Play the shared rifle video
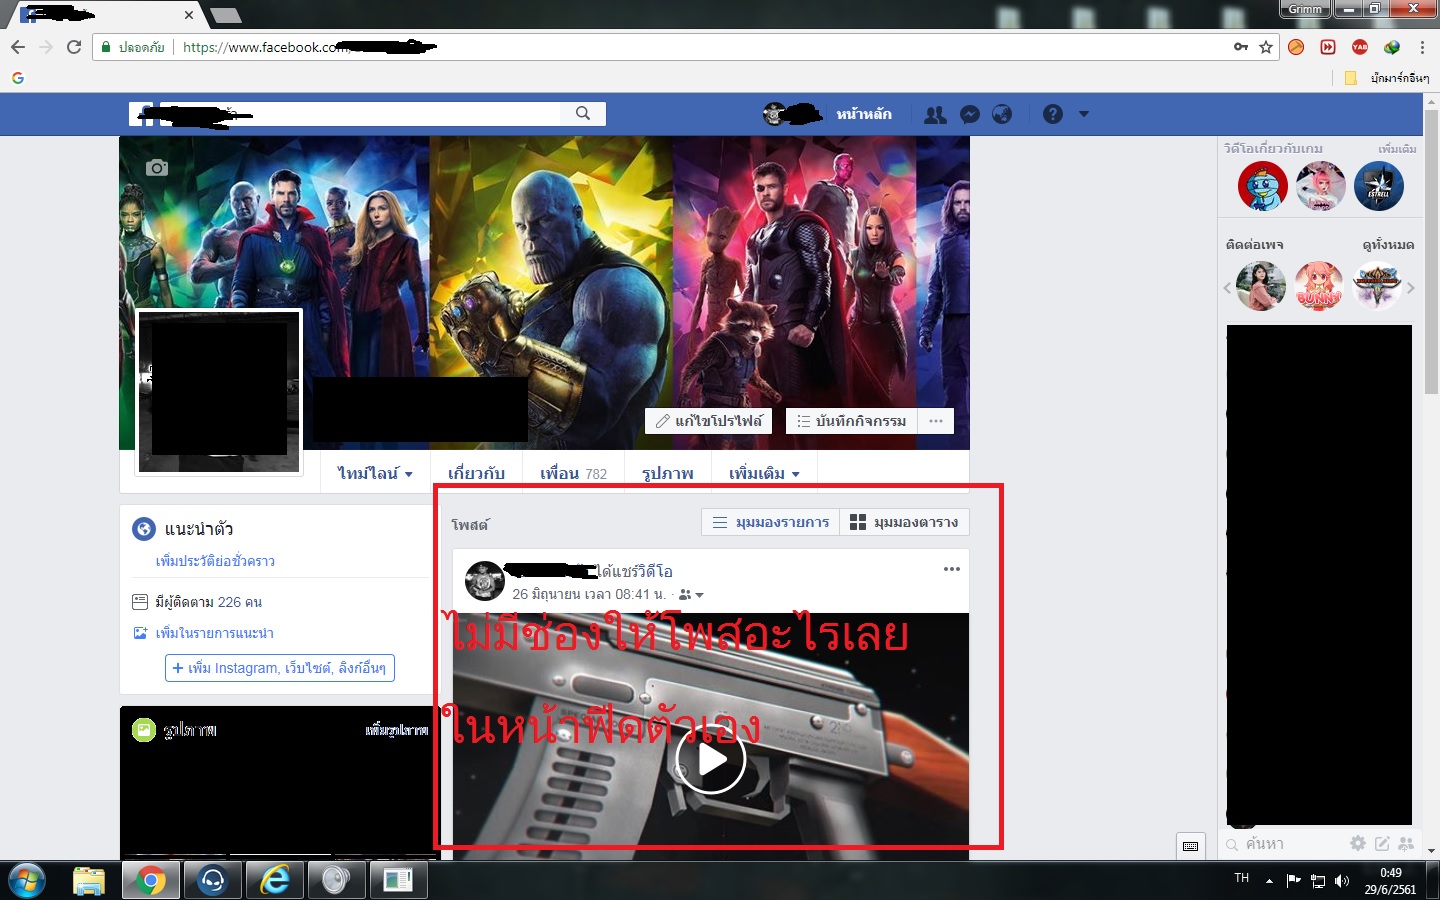1440x900 pixels. point(711,759)
